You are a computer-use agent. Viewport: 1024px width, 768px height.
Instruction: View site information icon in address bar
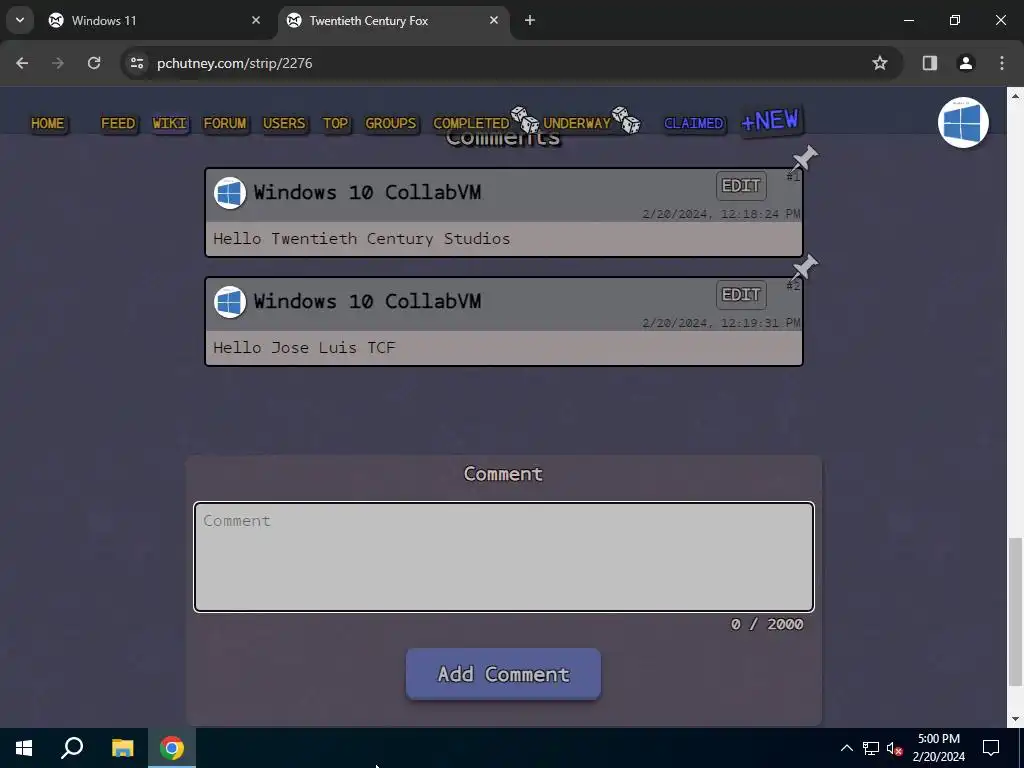[136, 63]
